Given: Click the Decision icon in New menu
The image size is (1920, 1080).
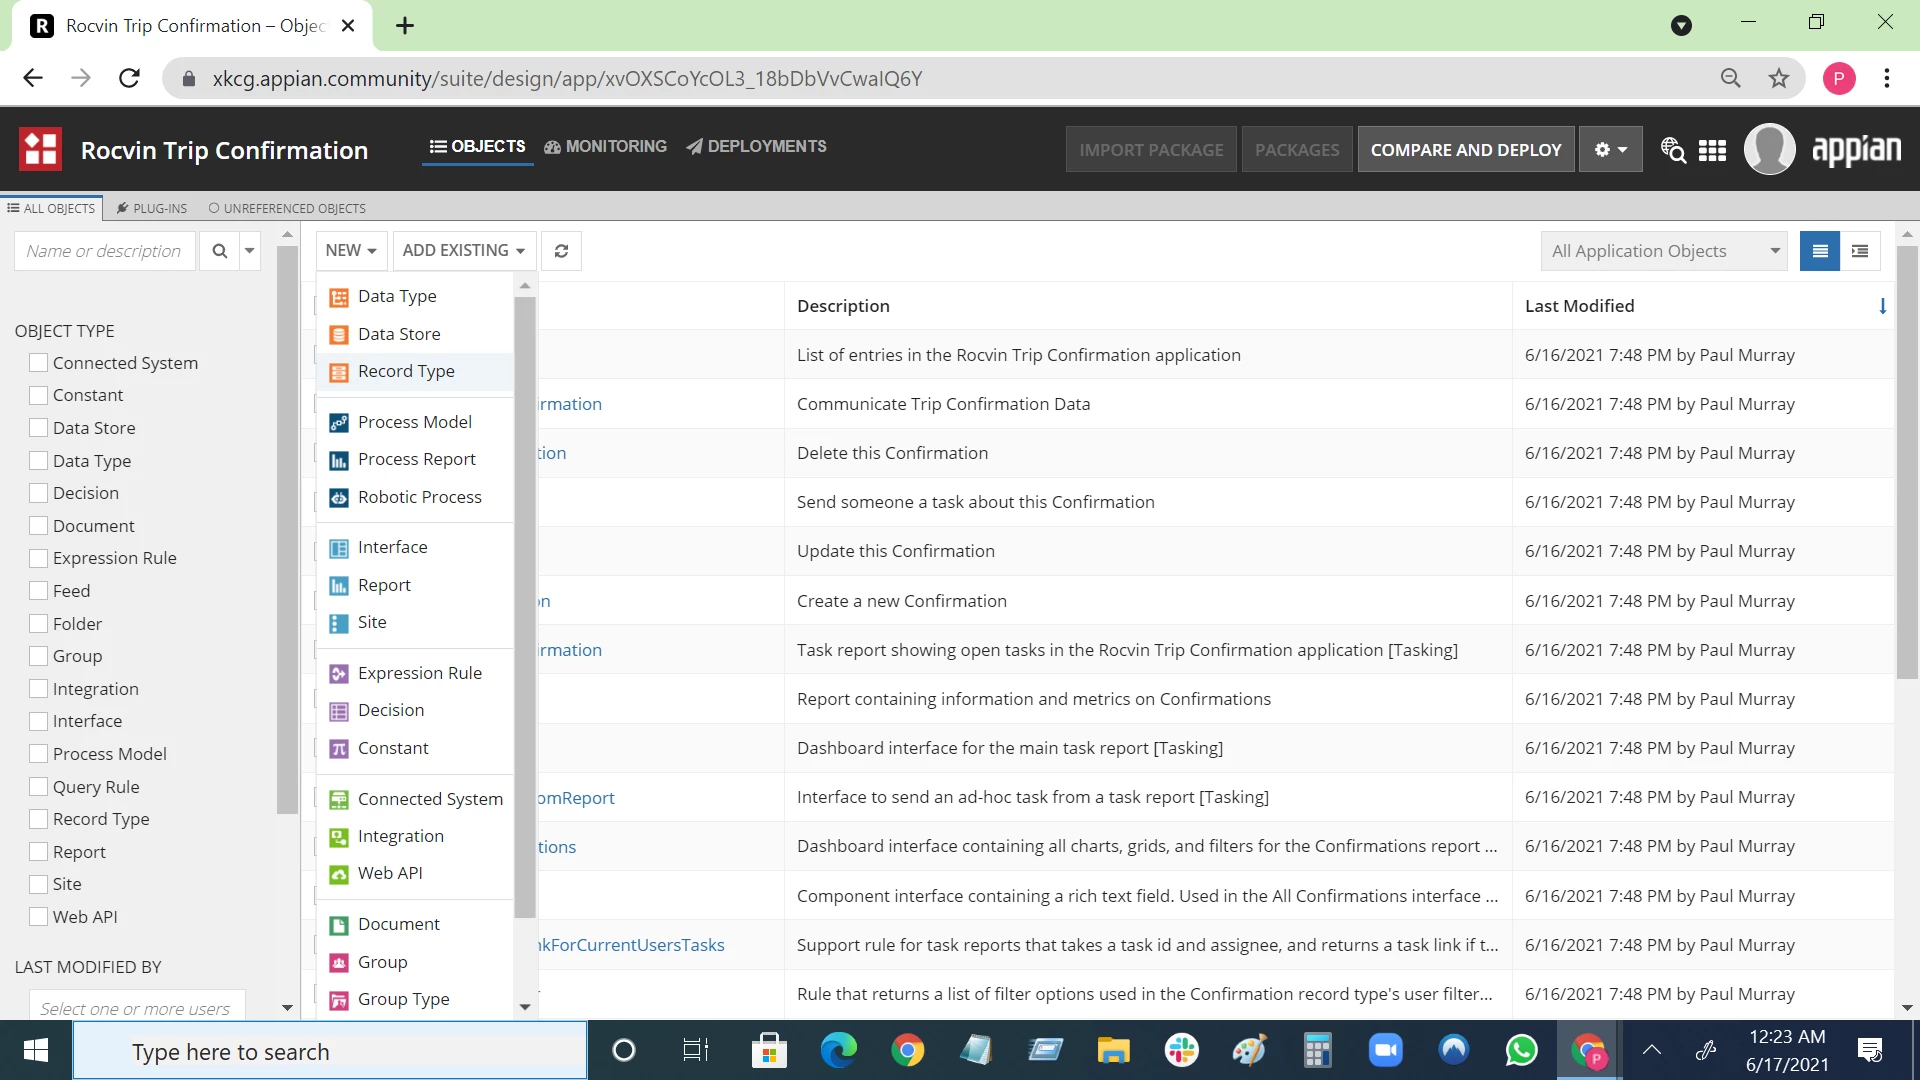Looking at the screenshot, I should pos(339,711).
